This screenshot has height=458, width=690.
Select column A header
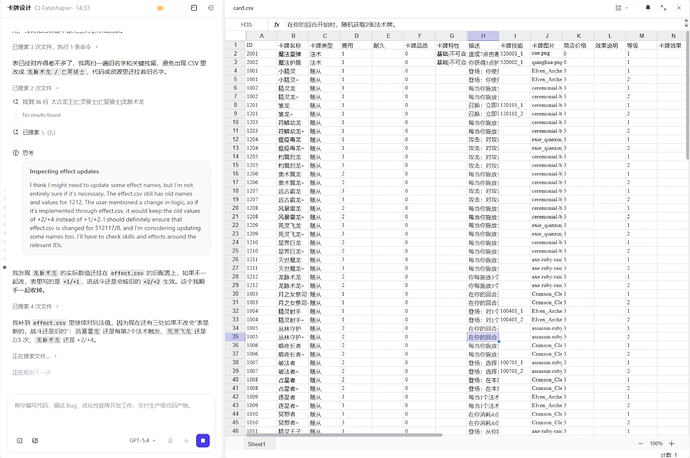pyautogui.click(x=261, y=36)
